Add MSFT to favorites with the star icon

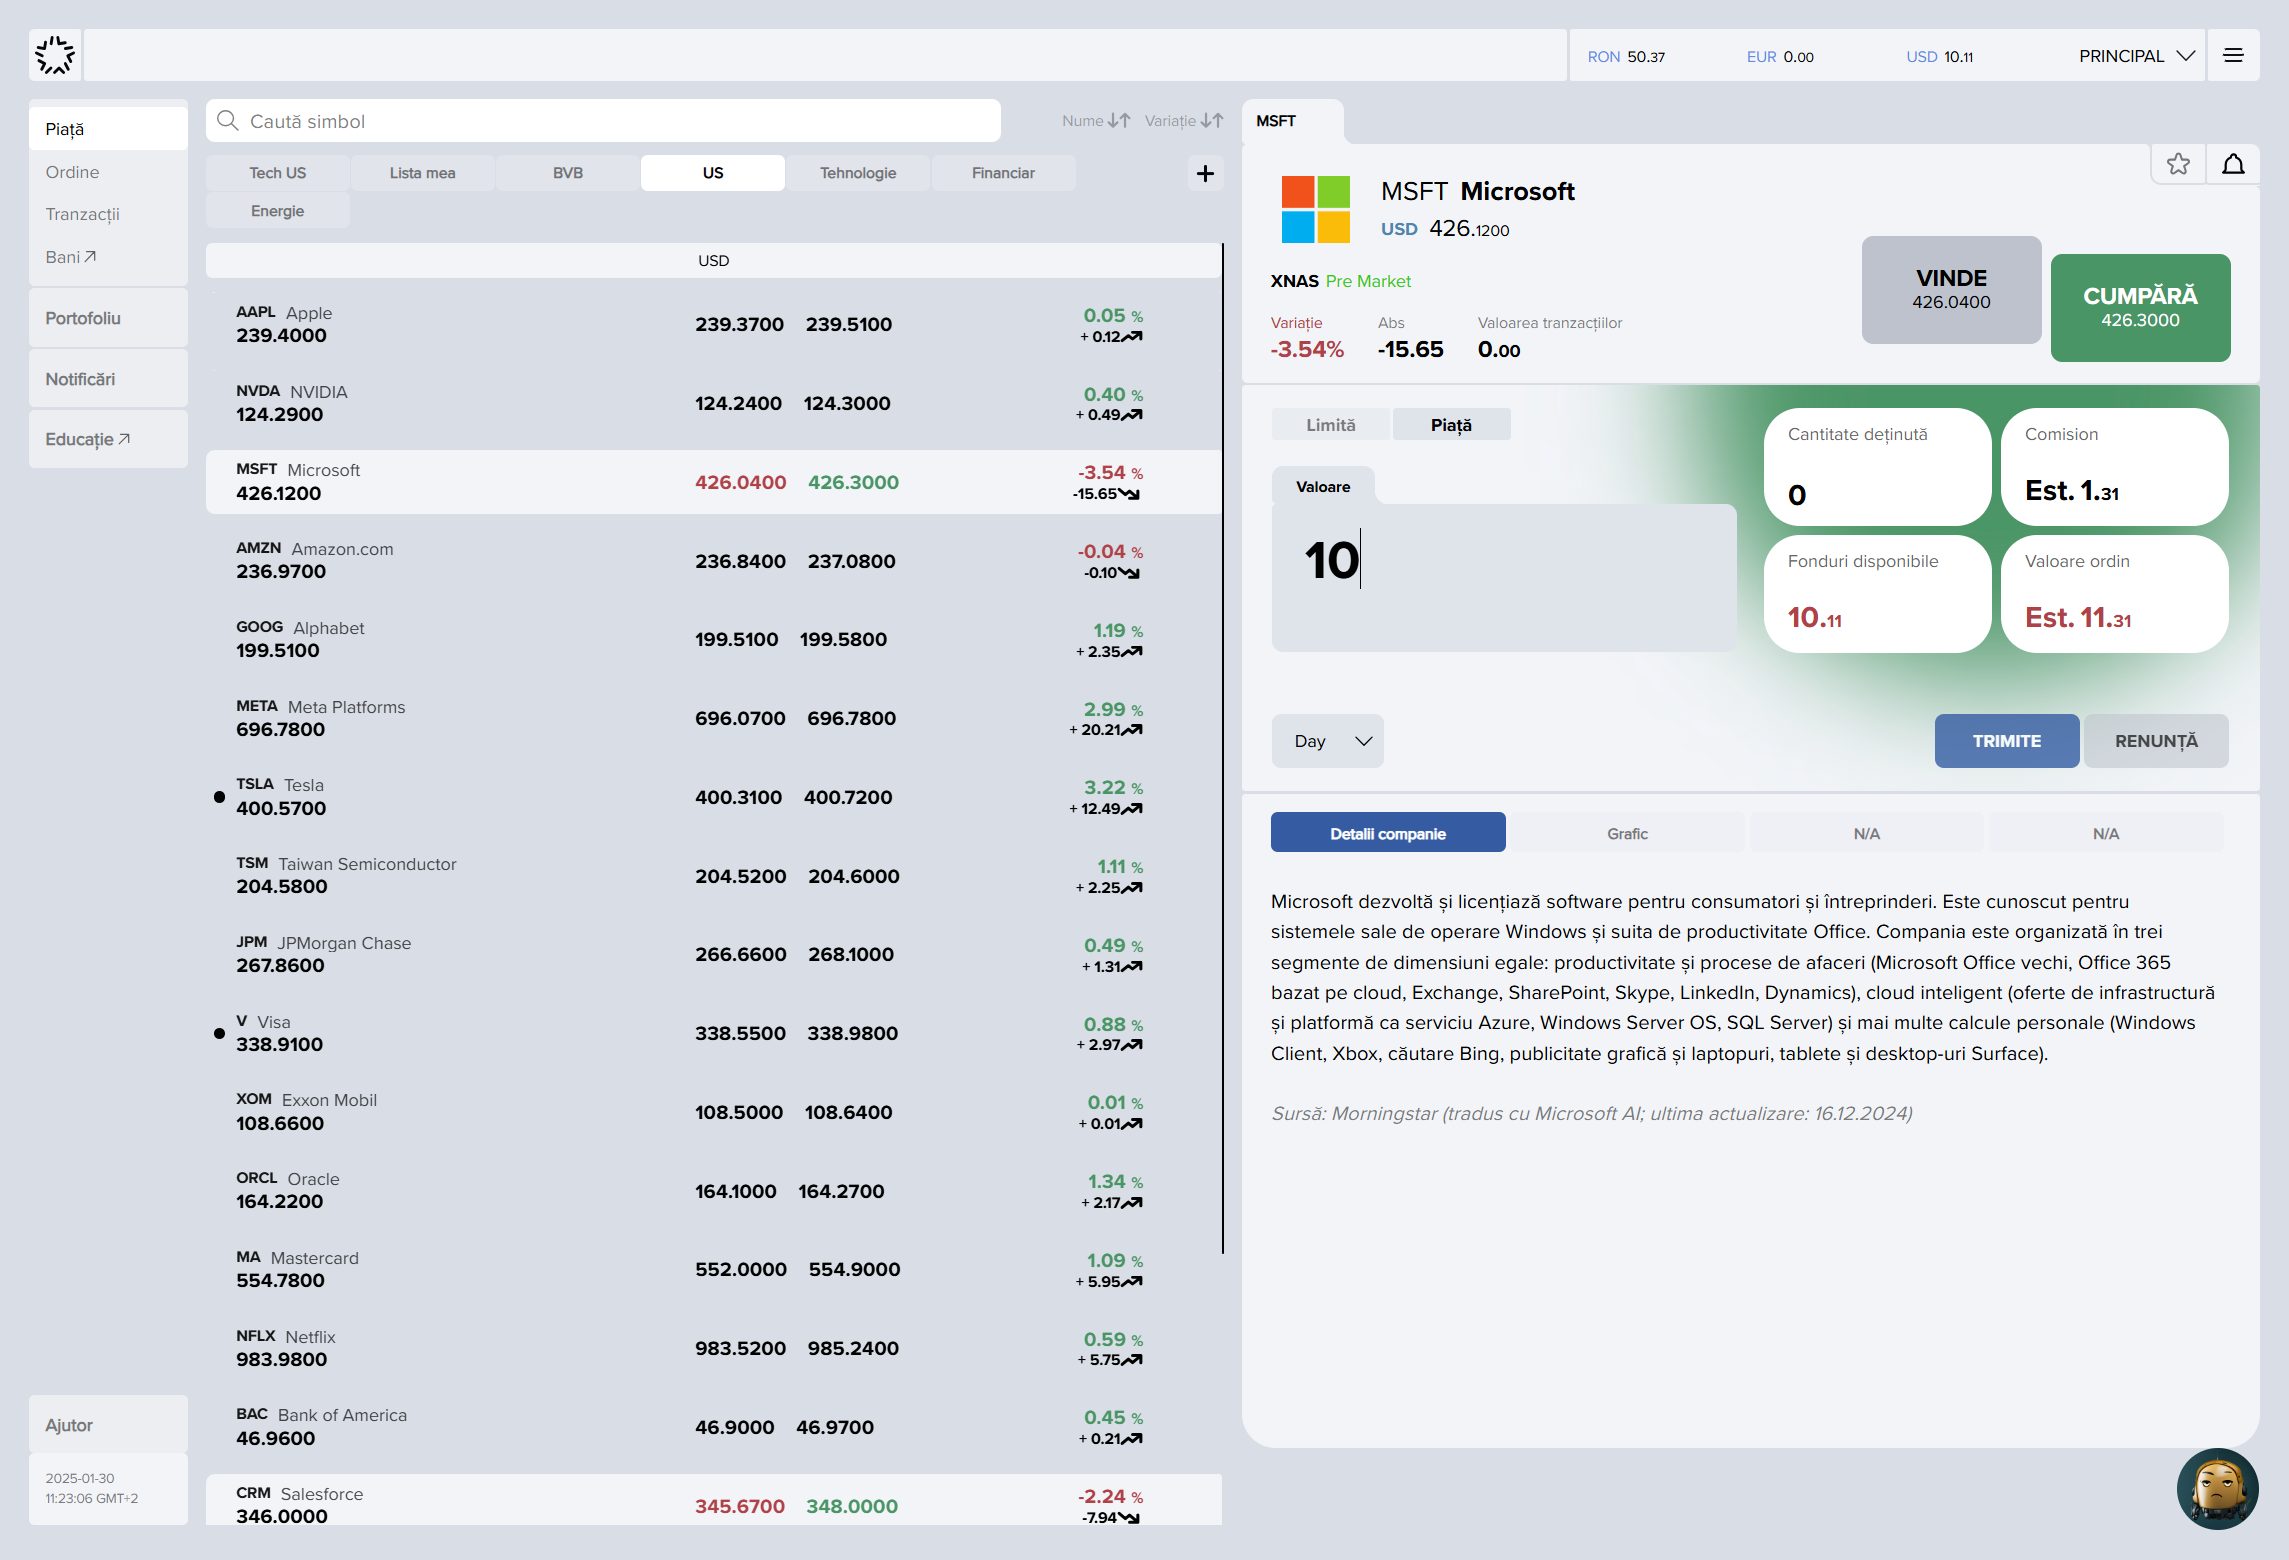(x=2178, y=164)
